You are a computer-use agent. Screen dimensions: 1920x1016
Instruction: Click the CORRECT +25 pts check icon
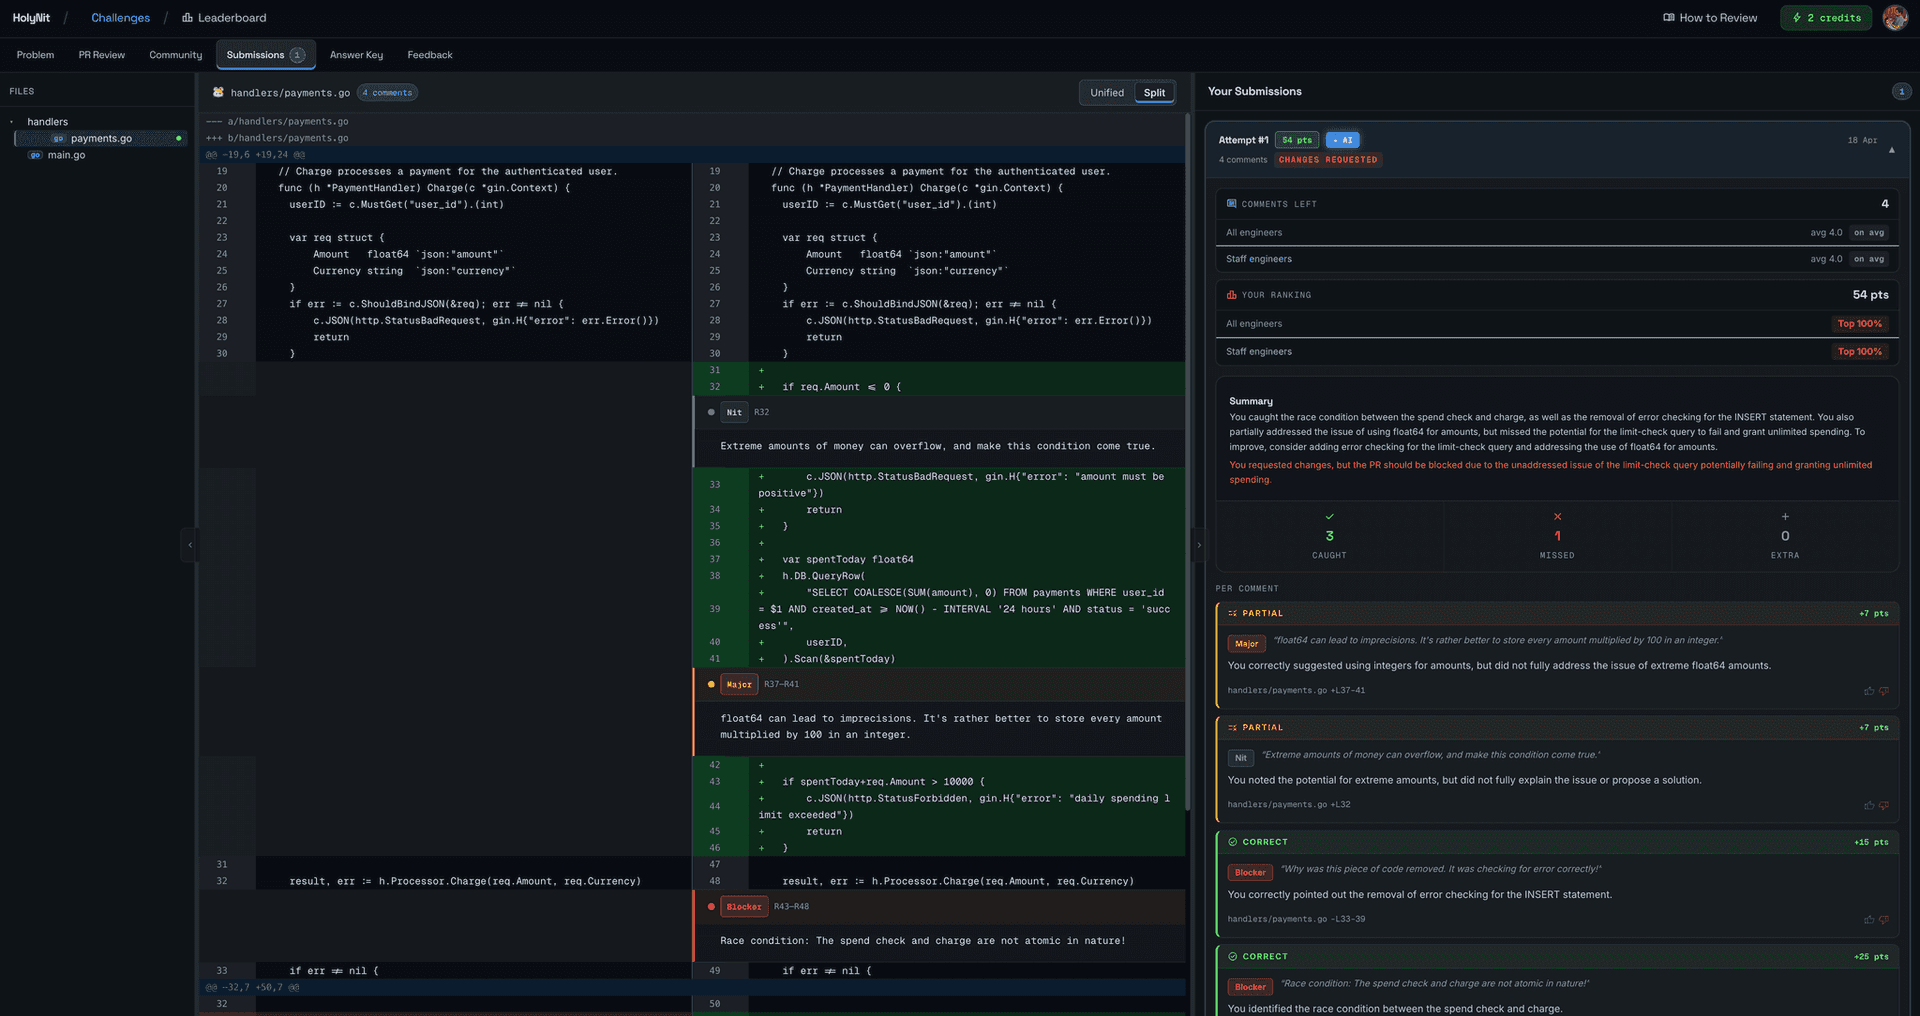click(x=1233, y=957)
